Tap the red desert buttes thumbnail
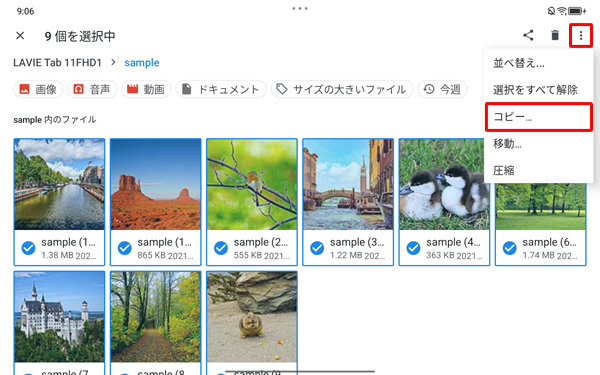600x375 pixels. (155, 184)
